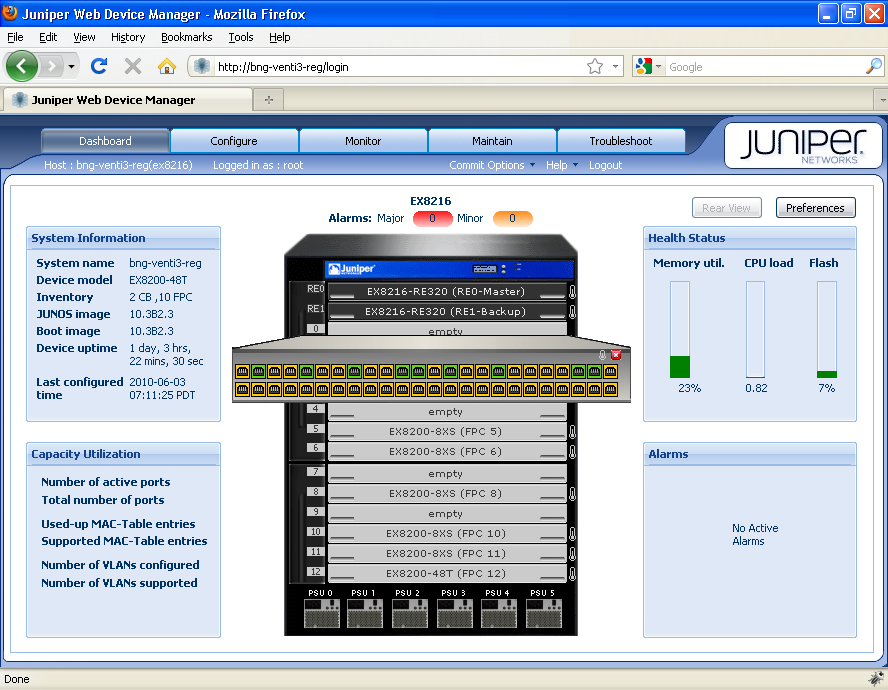Viewport: 888px width, 690px height.
Task: Click the site identity icon beside the URL
Action: [202, 66]
